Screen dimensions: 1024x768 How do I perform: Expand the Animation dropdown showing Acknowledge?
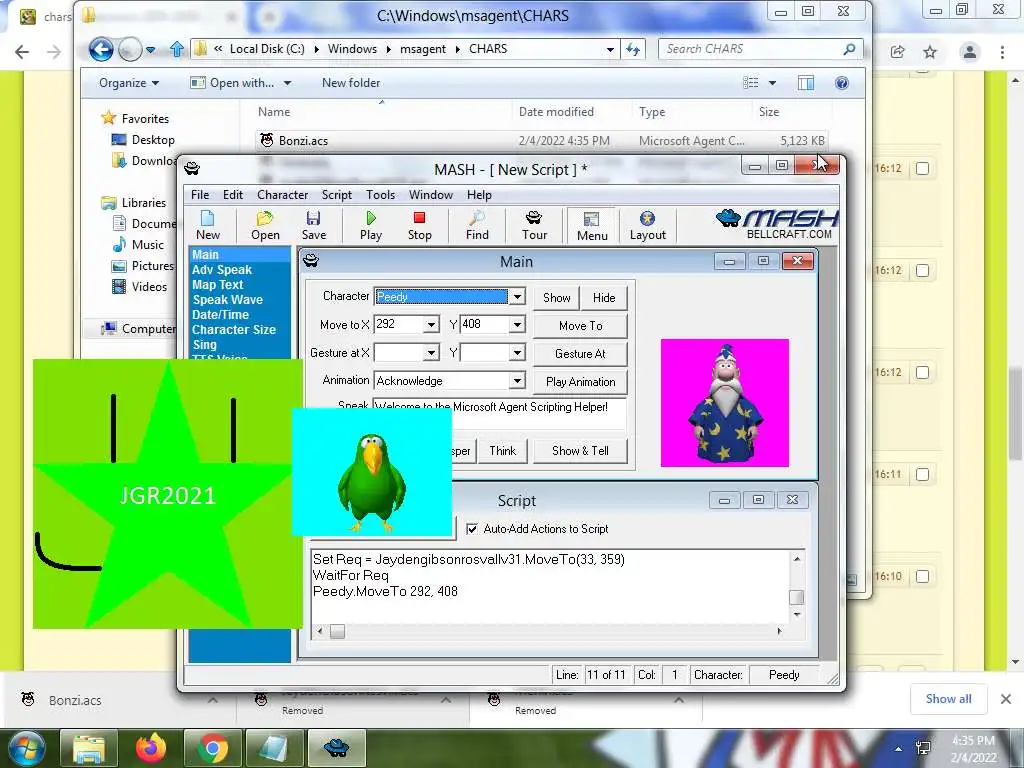click(x=517, y=381)
